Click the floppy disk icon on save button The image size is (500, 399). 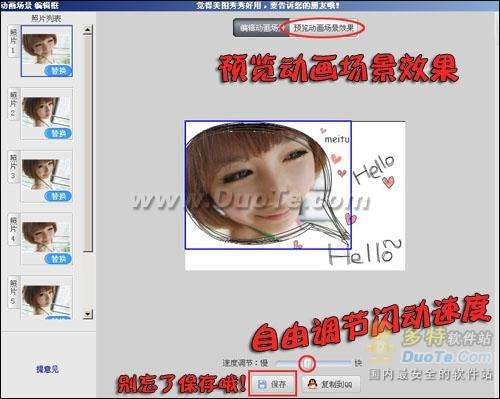262,384
